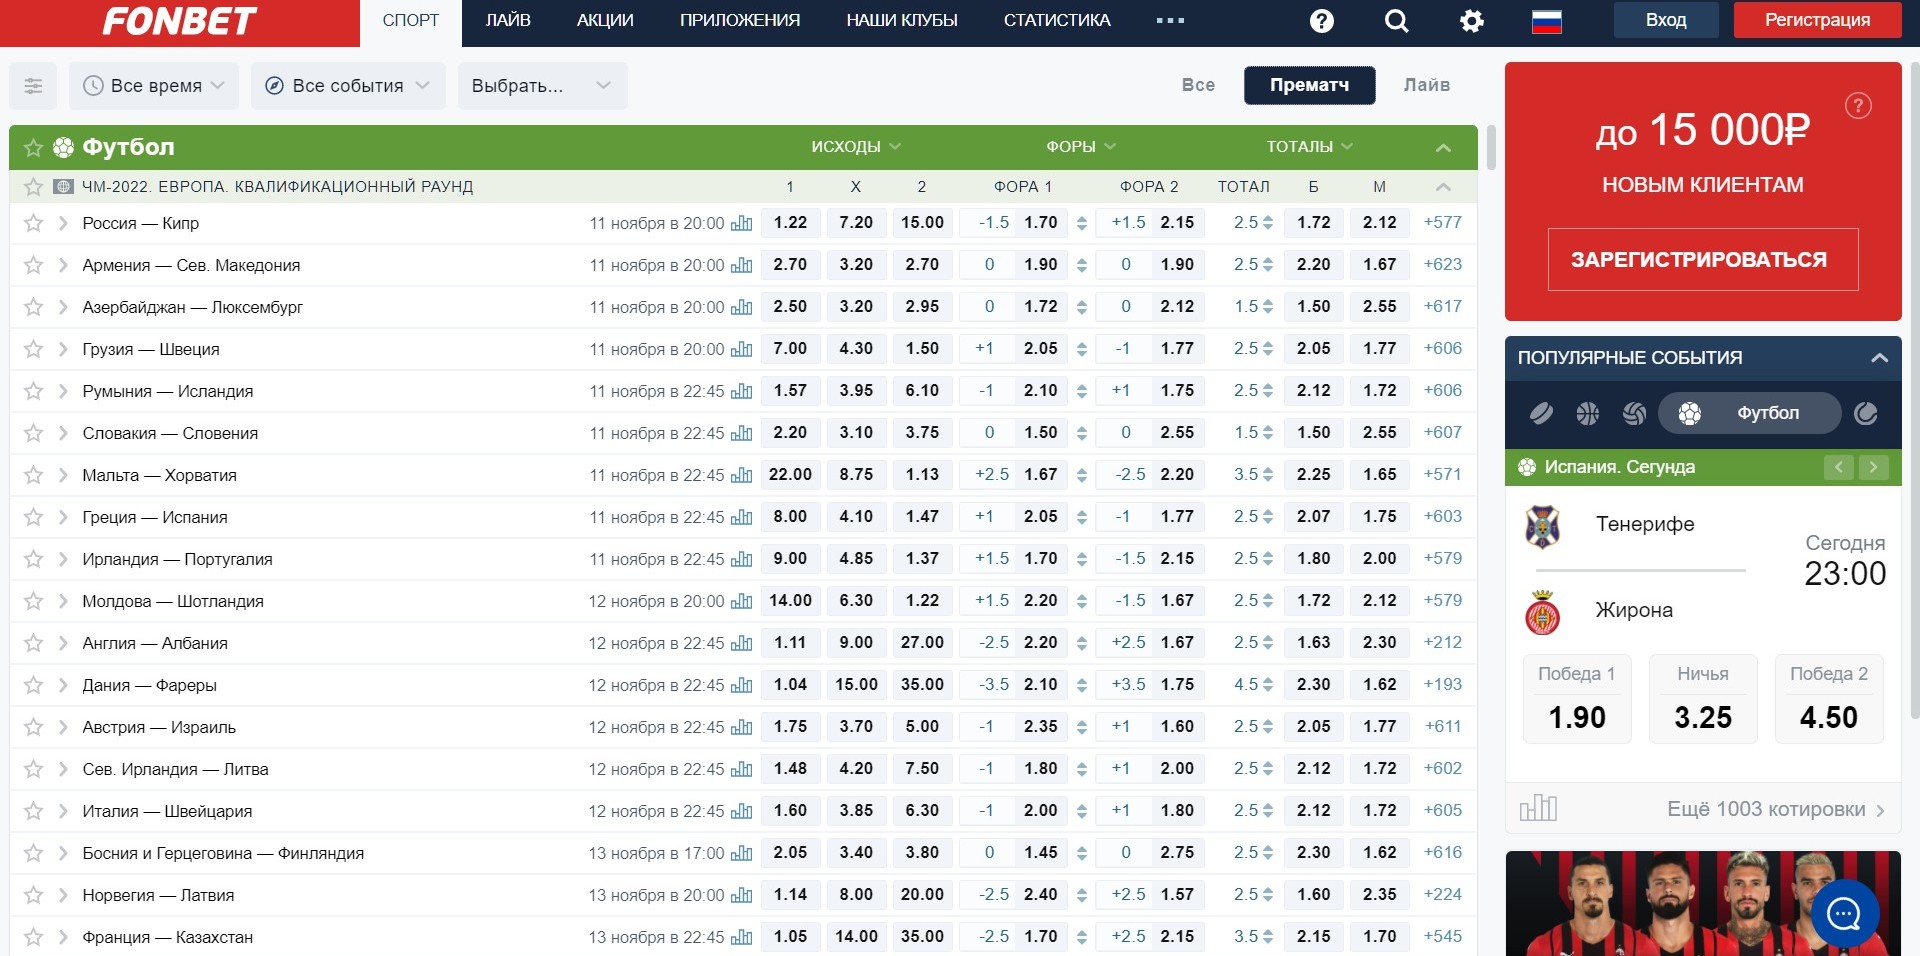Open the ИСХОДЫ column dropdown

click(x=856, y=147)
